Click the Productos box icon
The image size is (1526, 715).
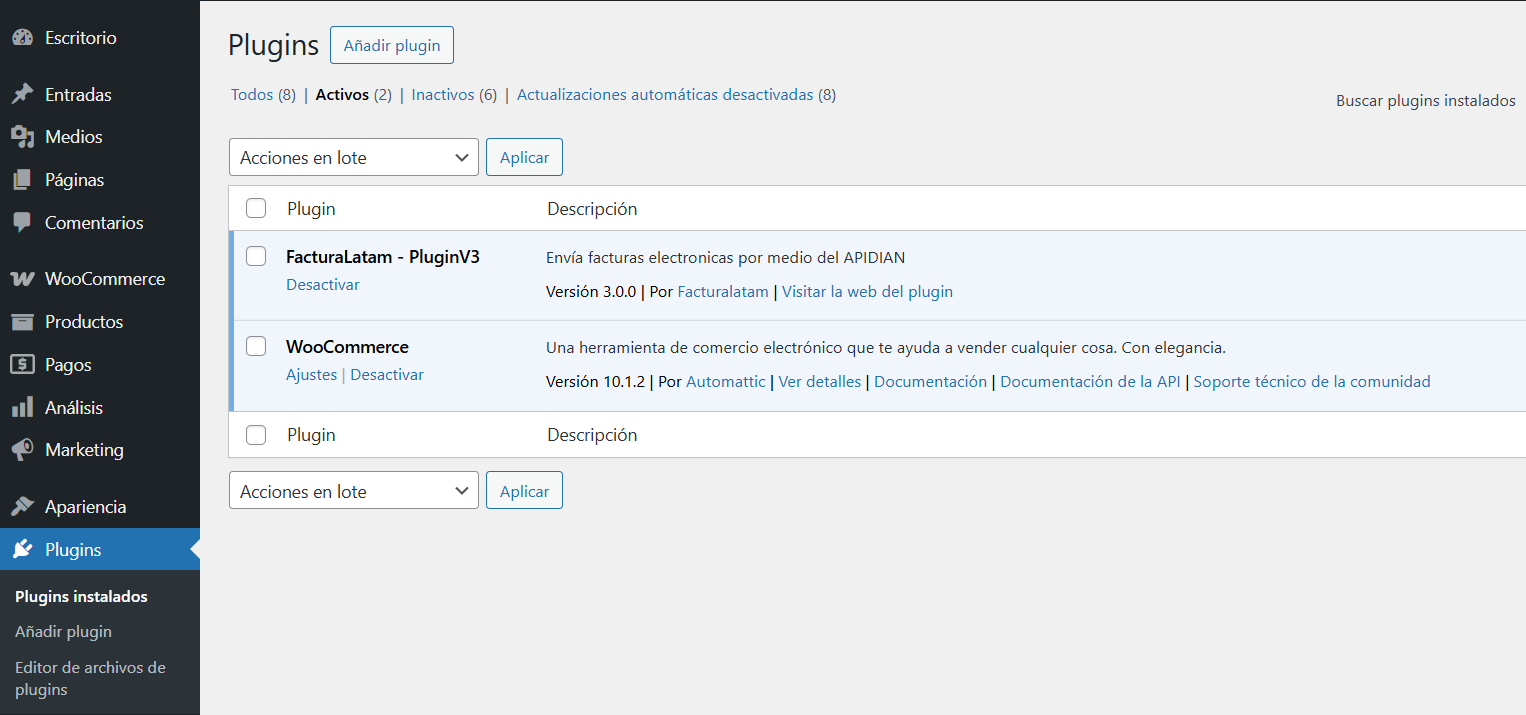(22, 322)
